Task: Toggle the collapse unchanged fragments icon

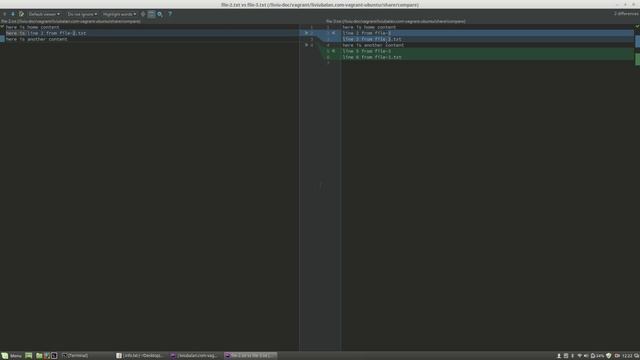Action: [143, 14]
